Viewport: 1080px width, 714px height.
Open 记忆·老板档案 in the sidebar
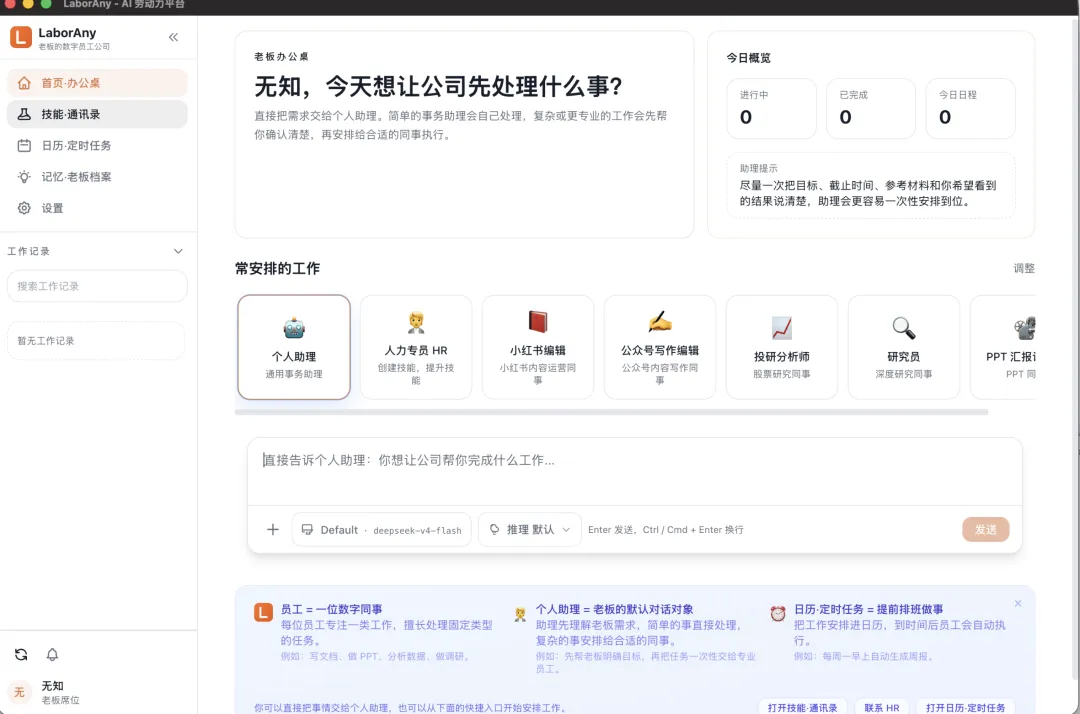click(97, 177)
